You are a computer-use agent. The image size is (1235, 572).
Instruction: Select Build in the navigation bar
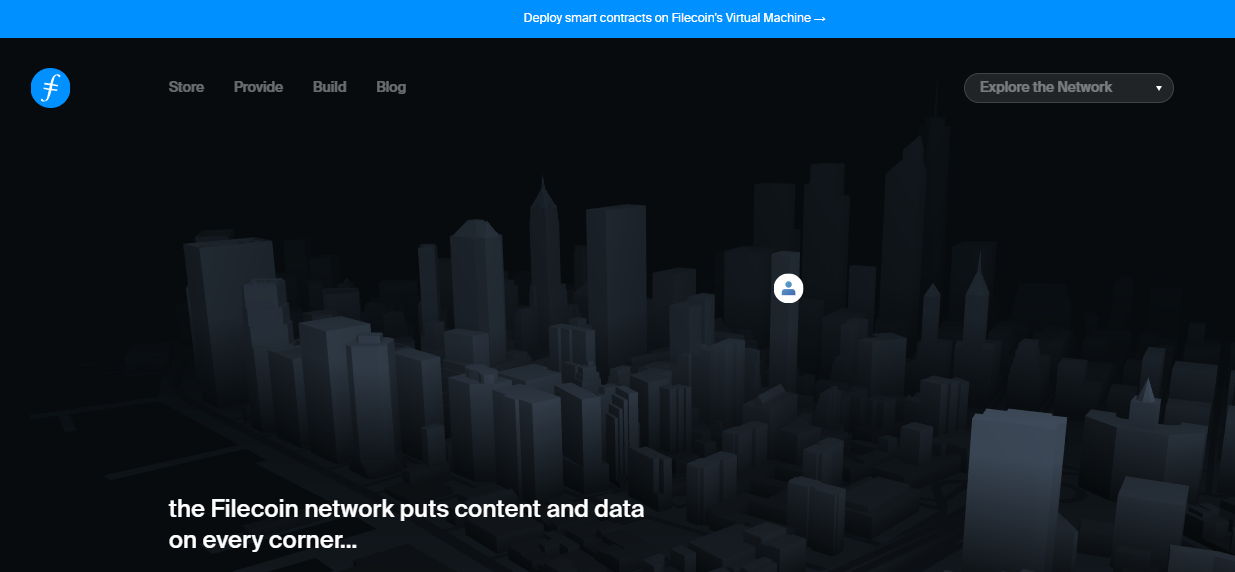(329, 87)
